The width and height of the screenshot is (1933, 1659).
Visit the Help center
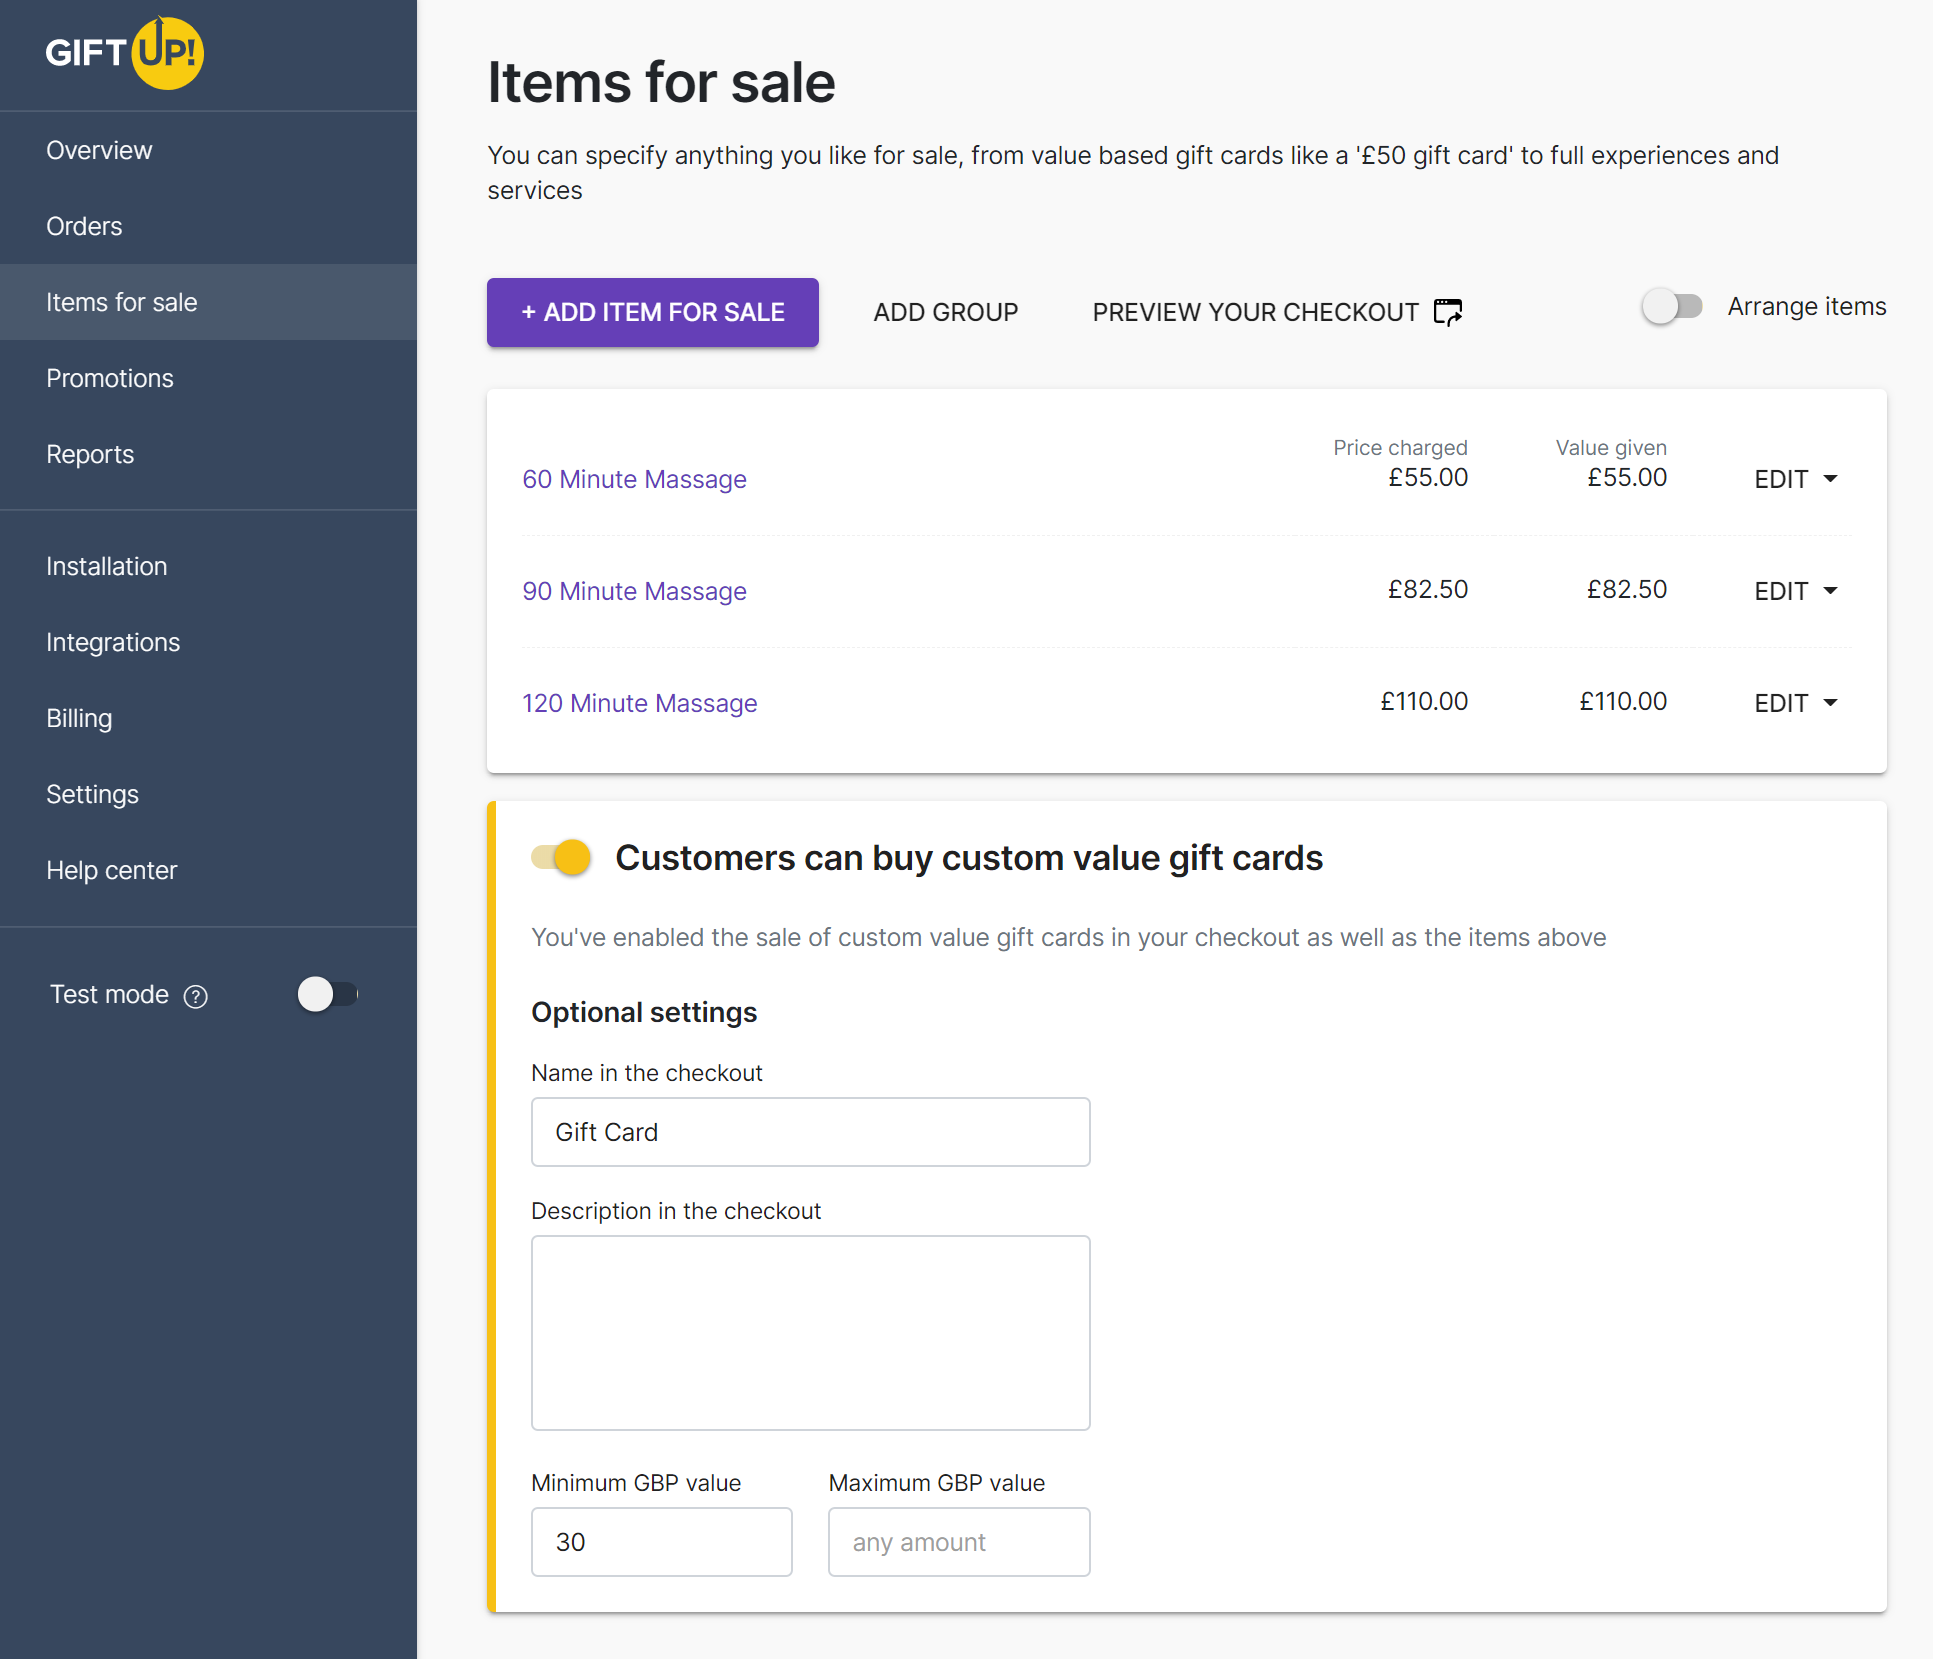[208, 870]
